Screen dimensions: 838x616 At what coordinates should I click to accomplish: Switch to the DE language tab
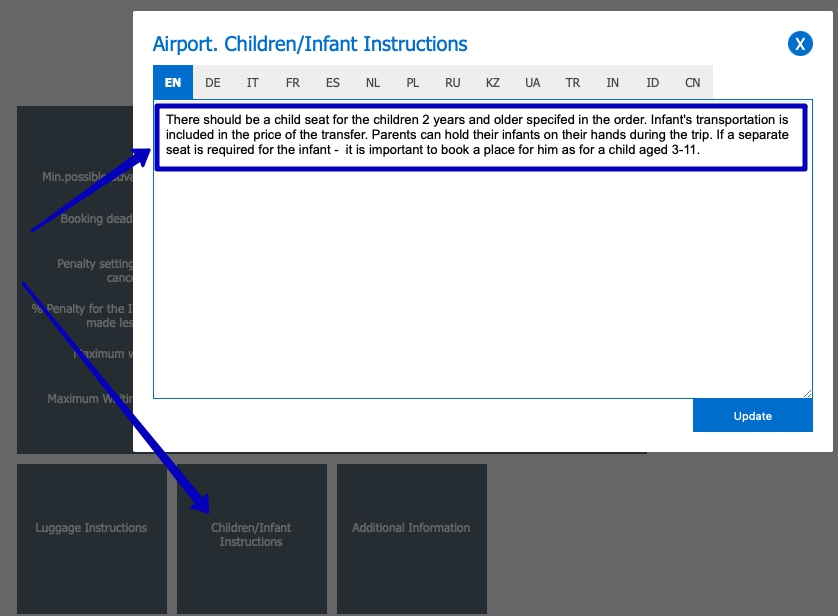(212, 82)
